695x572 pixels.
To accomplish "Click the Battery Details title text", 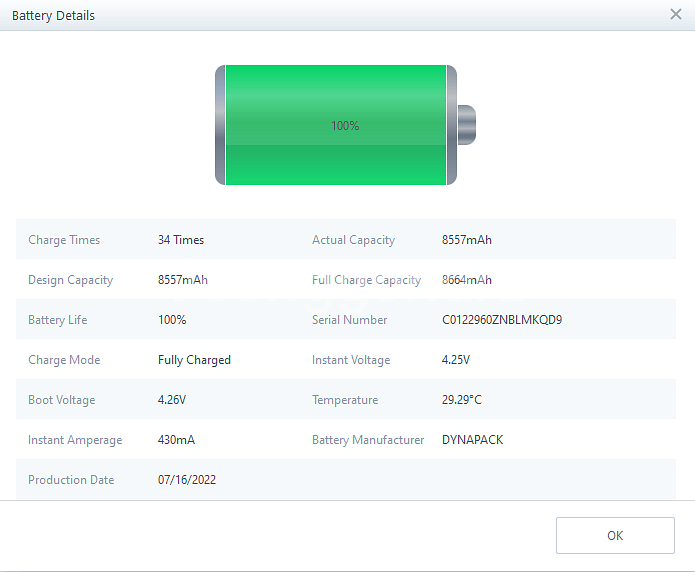I will 53,16.
